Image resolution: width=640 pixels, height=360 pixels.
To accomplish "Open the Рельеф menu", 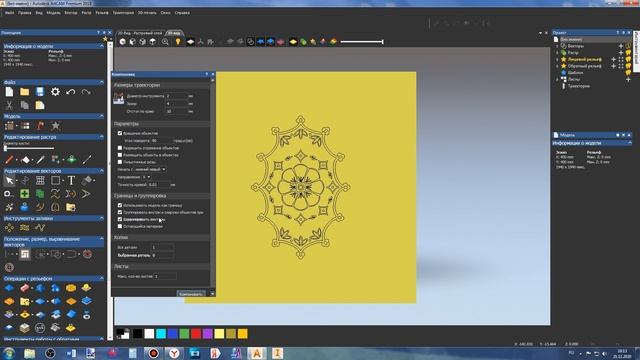I will pyautogui.click(x=102, y=13).
